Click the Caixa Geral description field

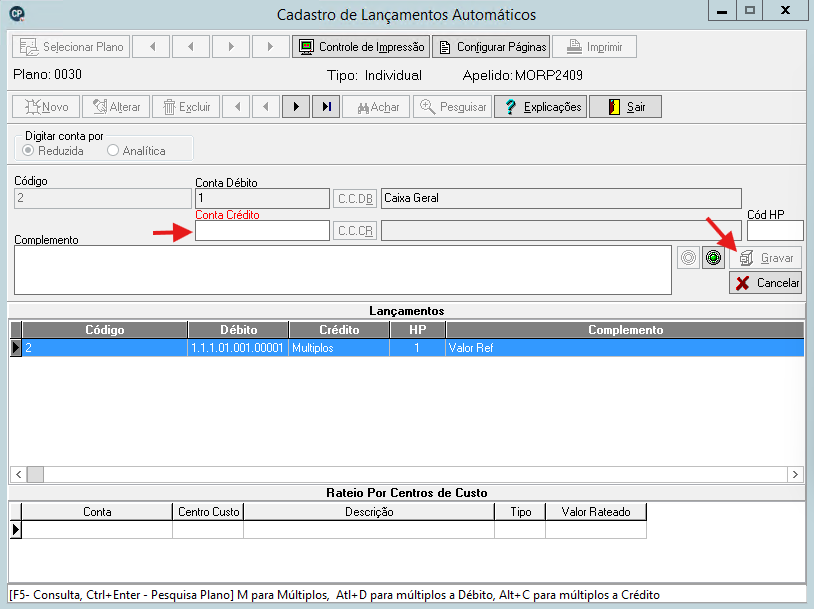pyautogui.click(x=561, y=198)
